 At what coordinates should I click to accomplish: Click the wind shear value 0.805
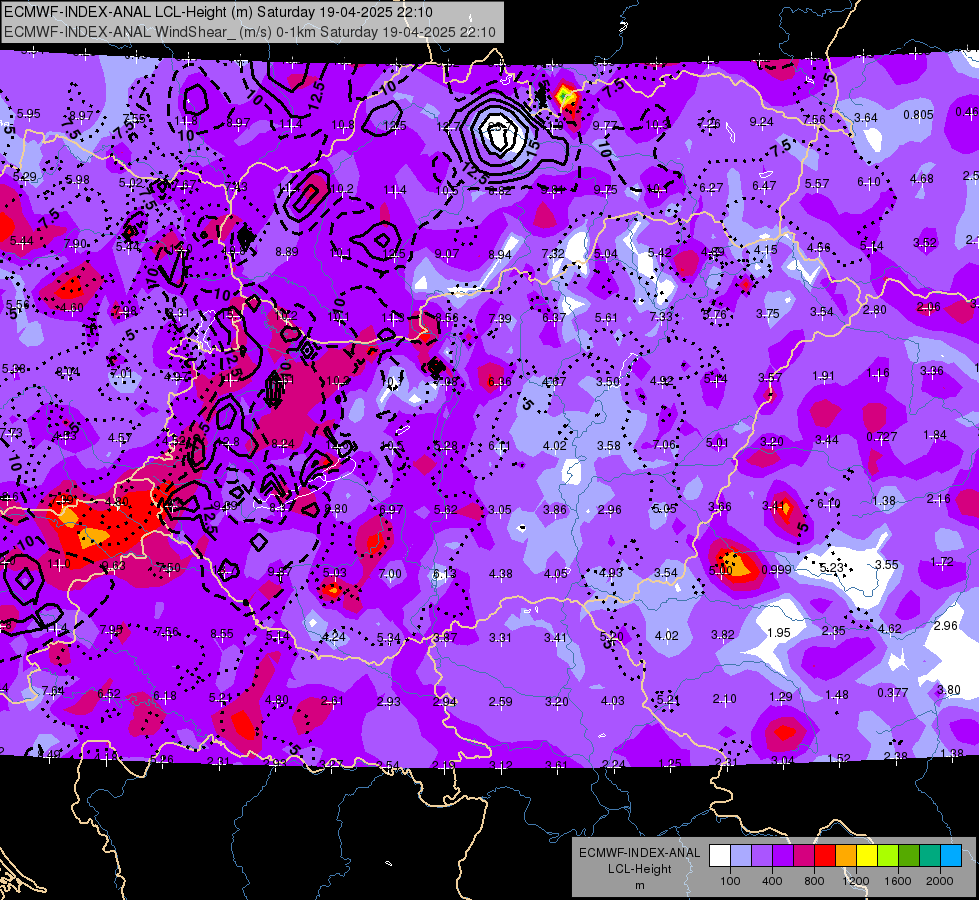[x=918, y=115]
